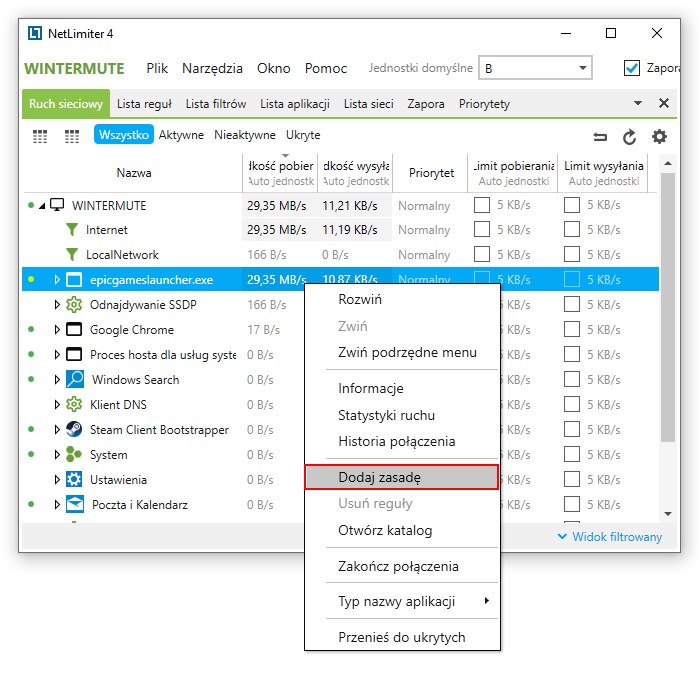
Task: Open the Plik menu
Action: click(x=157, y=68)
